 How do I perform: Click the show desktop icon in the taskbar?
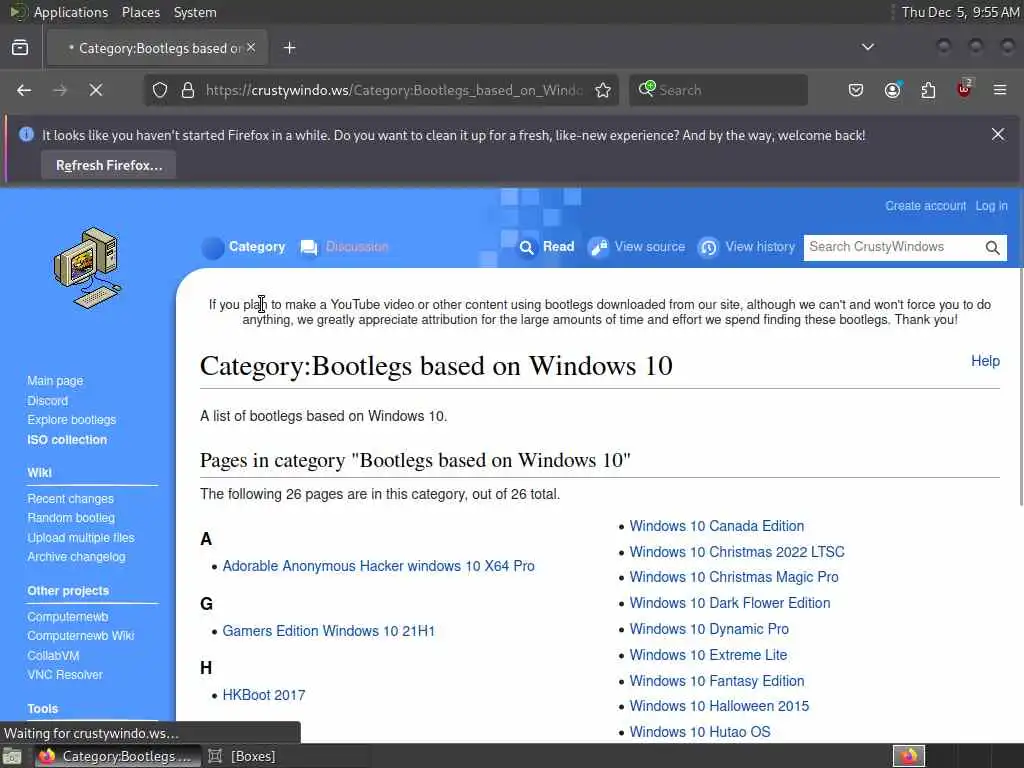point(12,756)
